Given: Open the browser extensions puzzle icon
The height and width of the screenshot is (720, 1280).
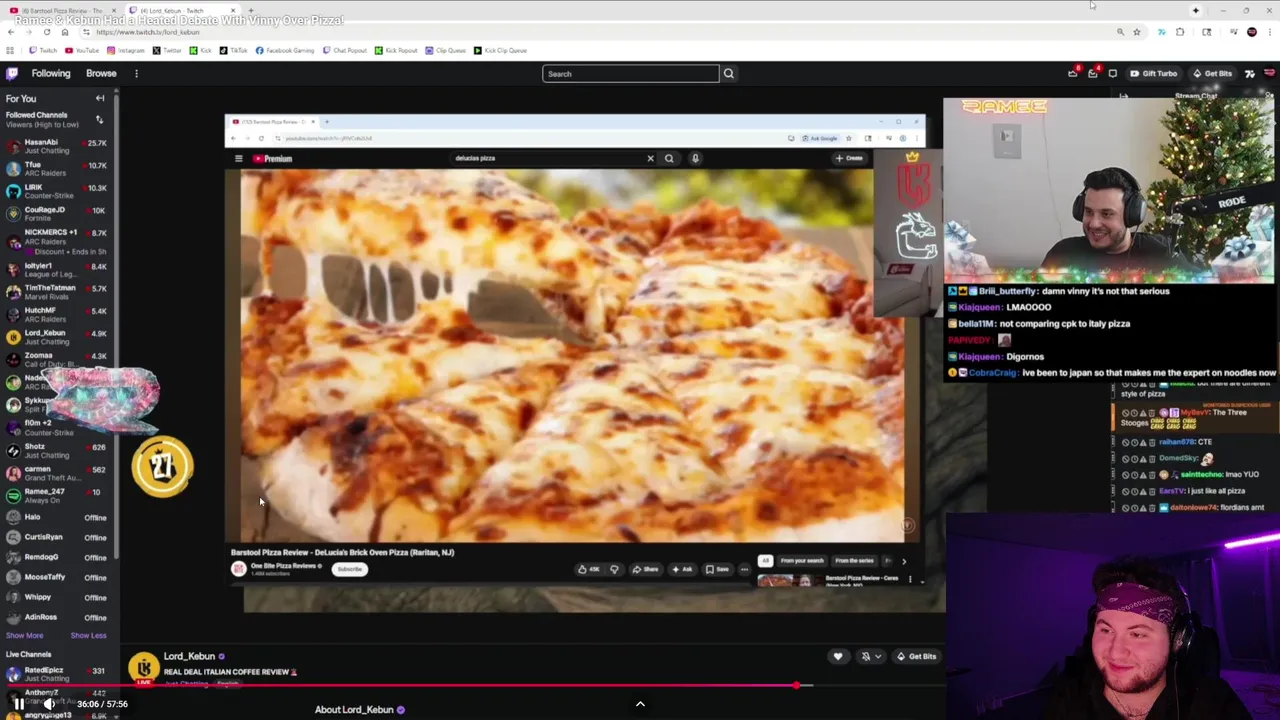Looking at the screenshot, I should click(x=1180, y=32).
